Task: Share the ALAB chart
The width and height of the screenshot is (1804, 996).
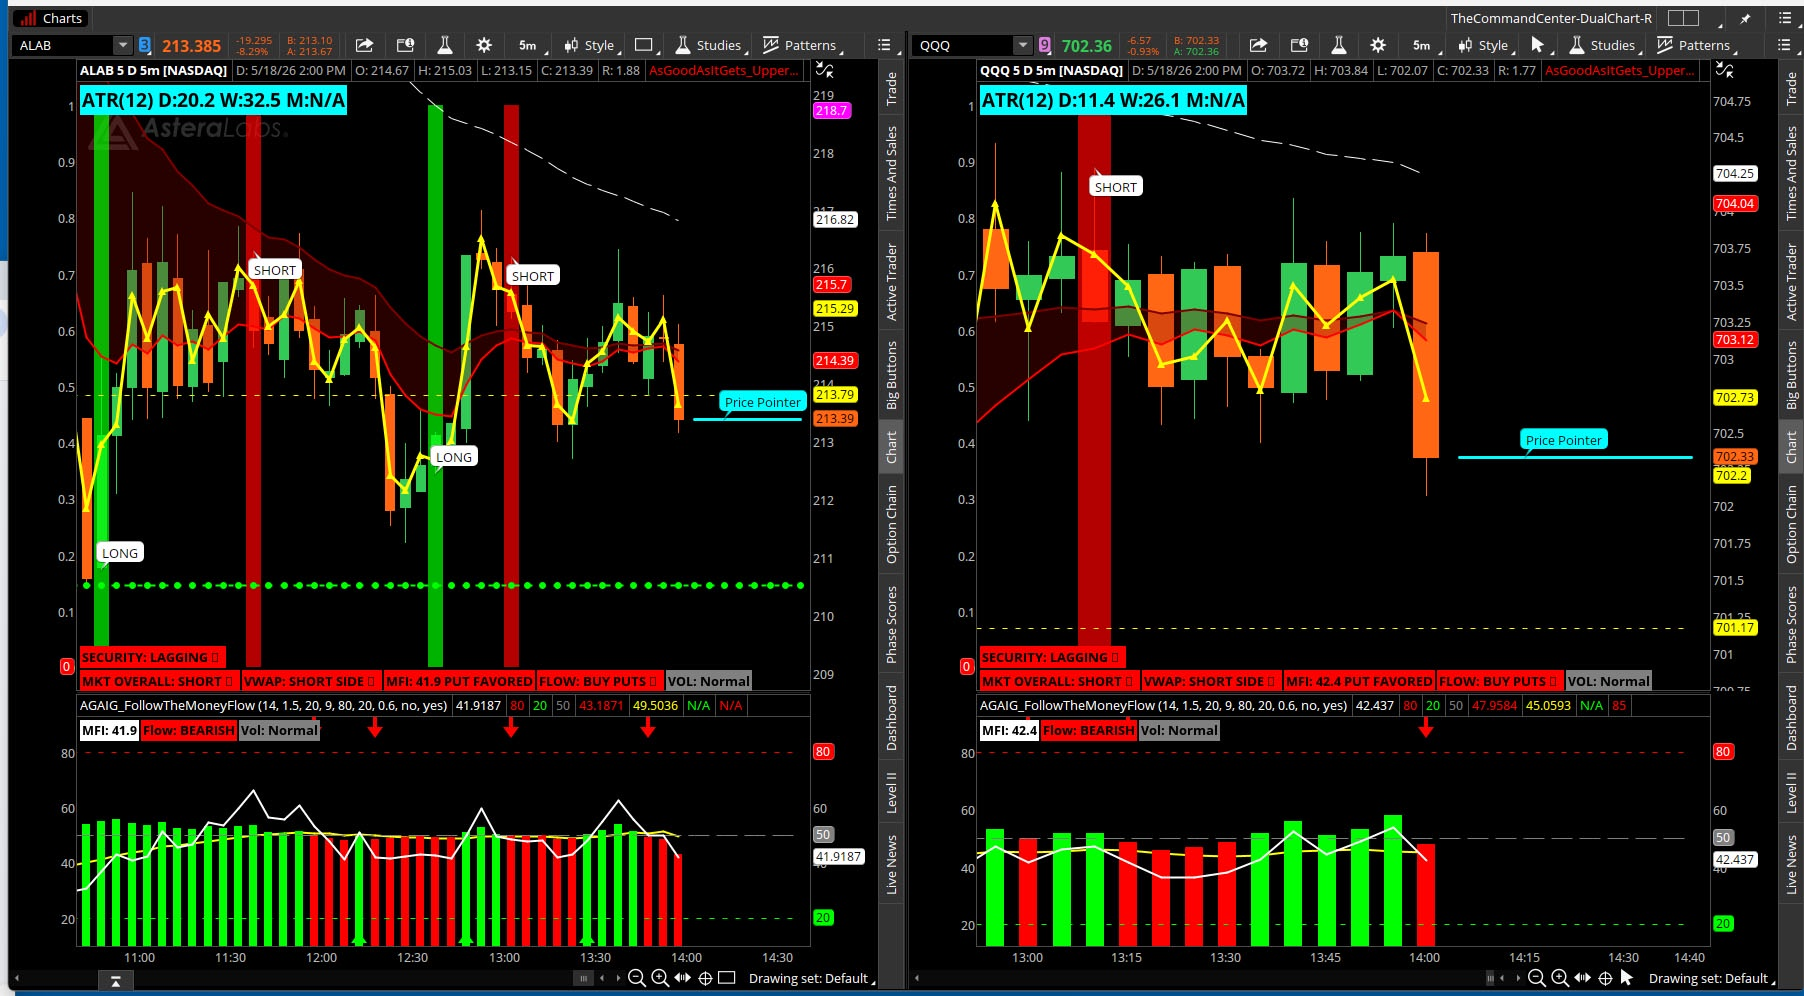Action: pyautogui.click(x=365, y=45)
